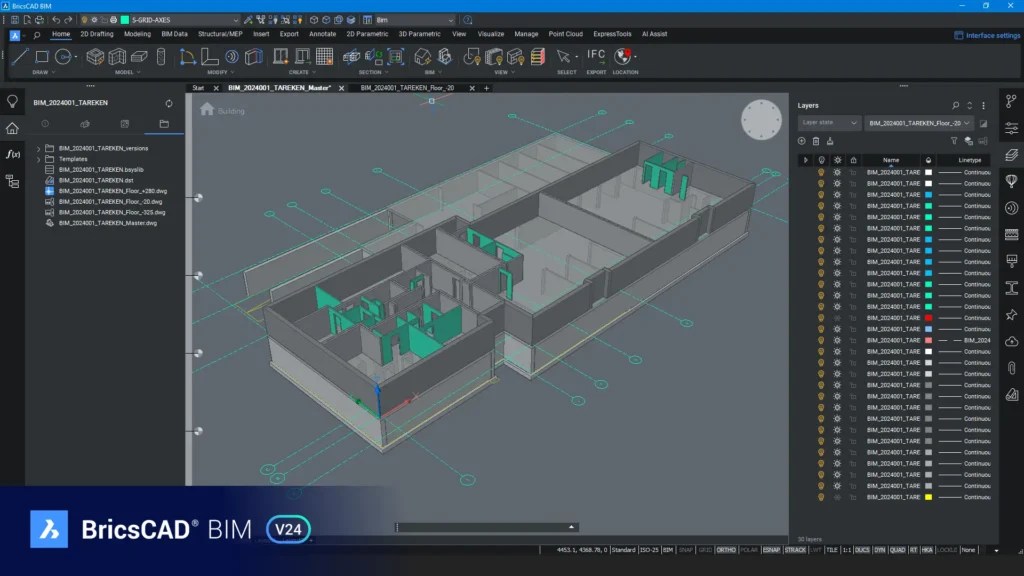Click the IFC Export icon on the ribbon
Screen dimensions: 1024x576
[596, 57]
